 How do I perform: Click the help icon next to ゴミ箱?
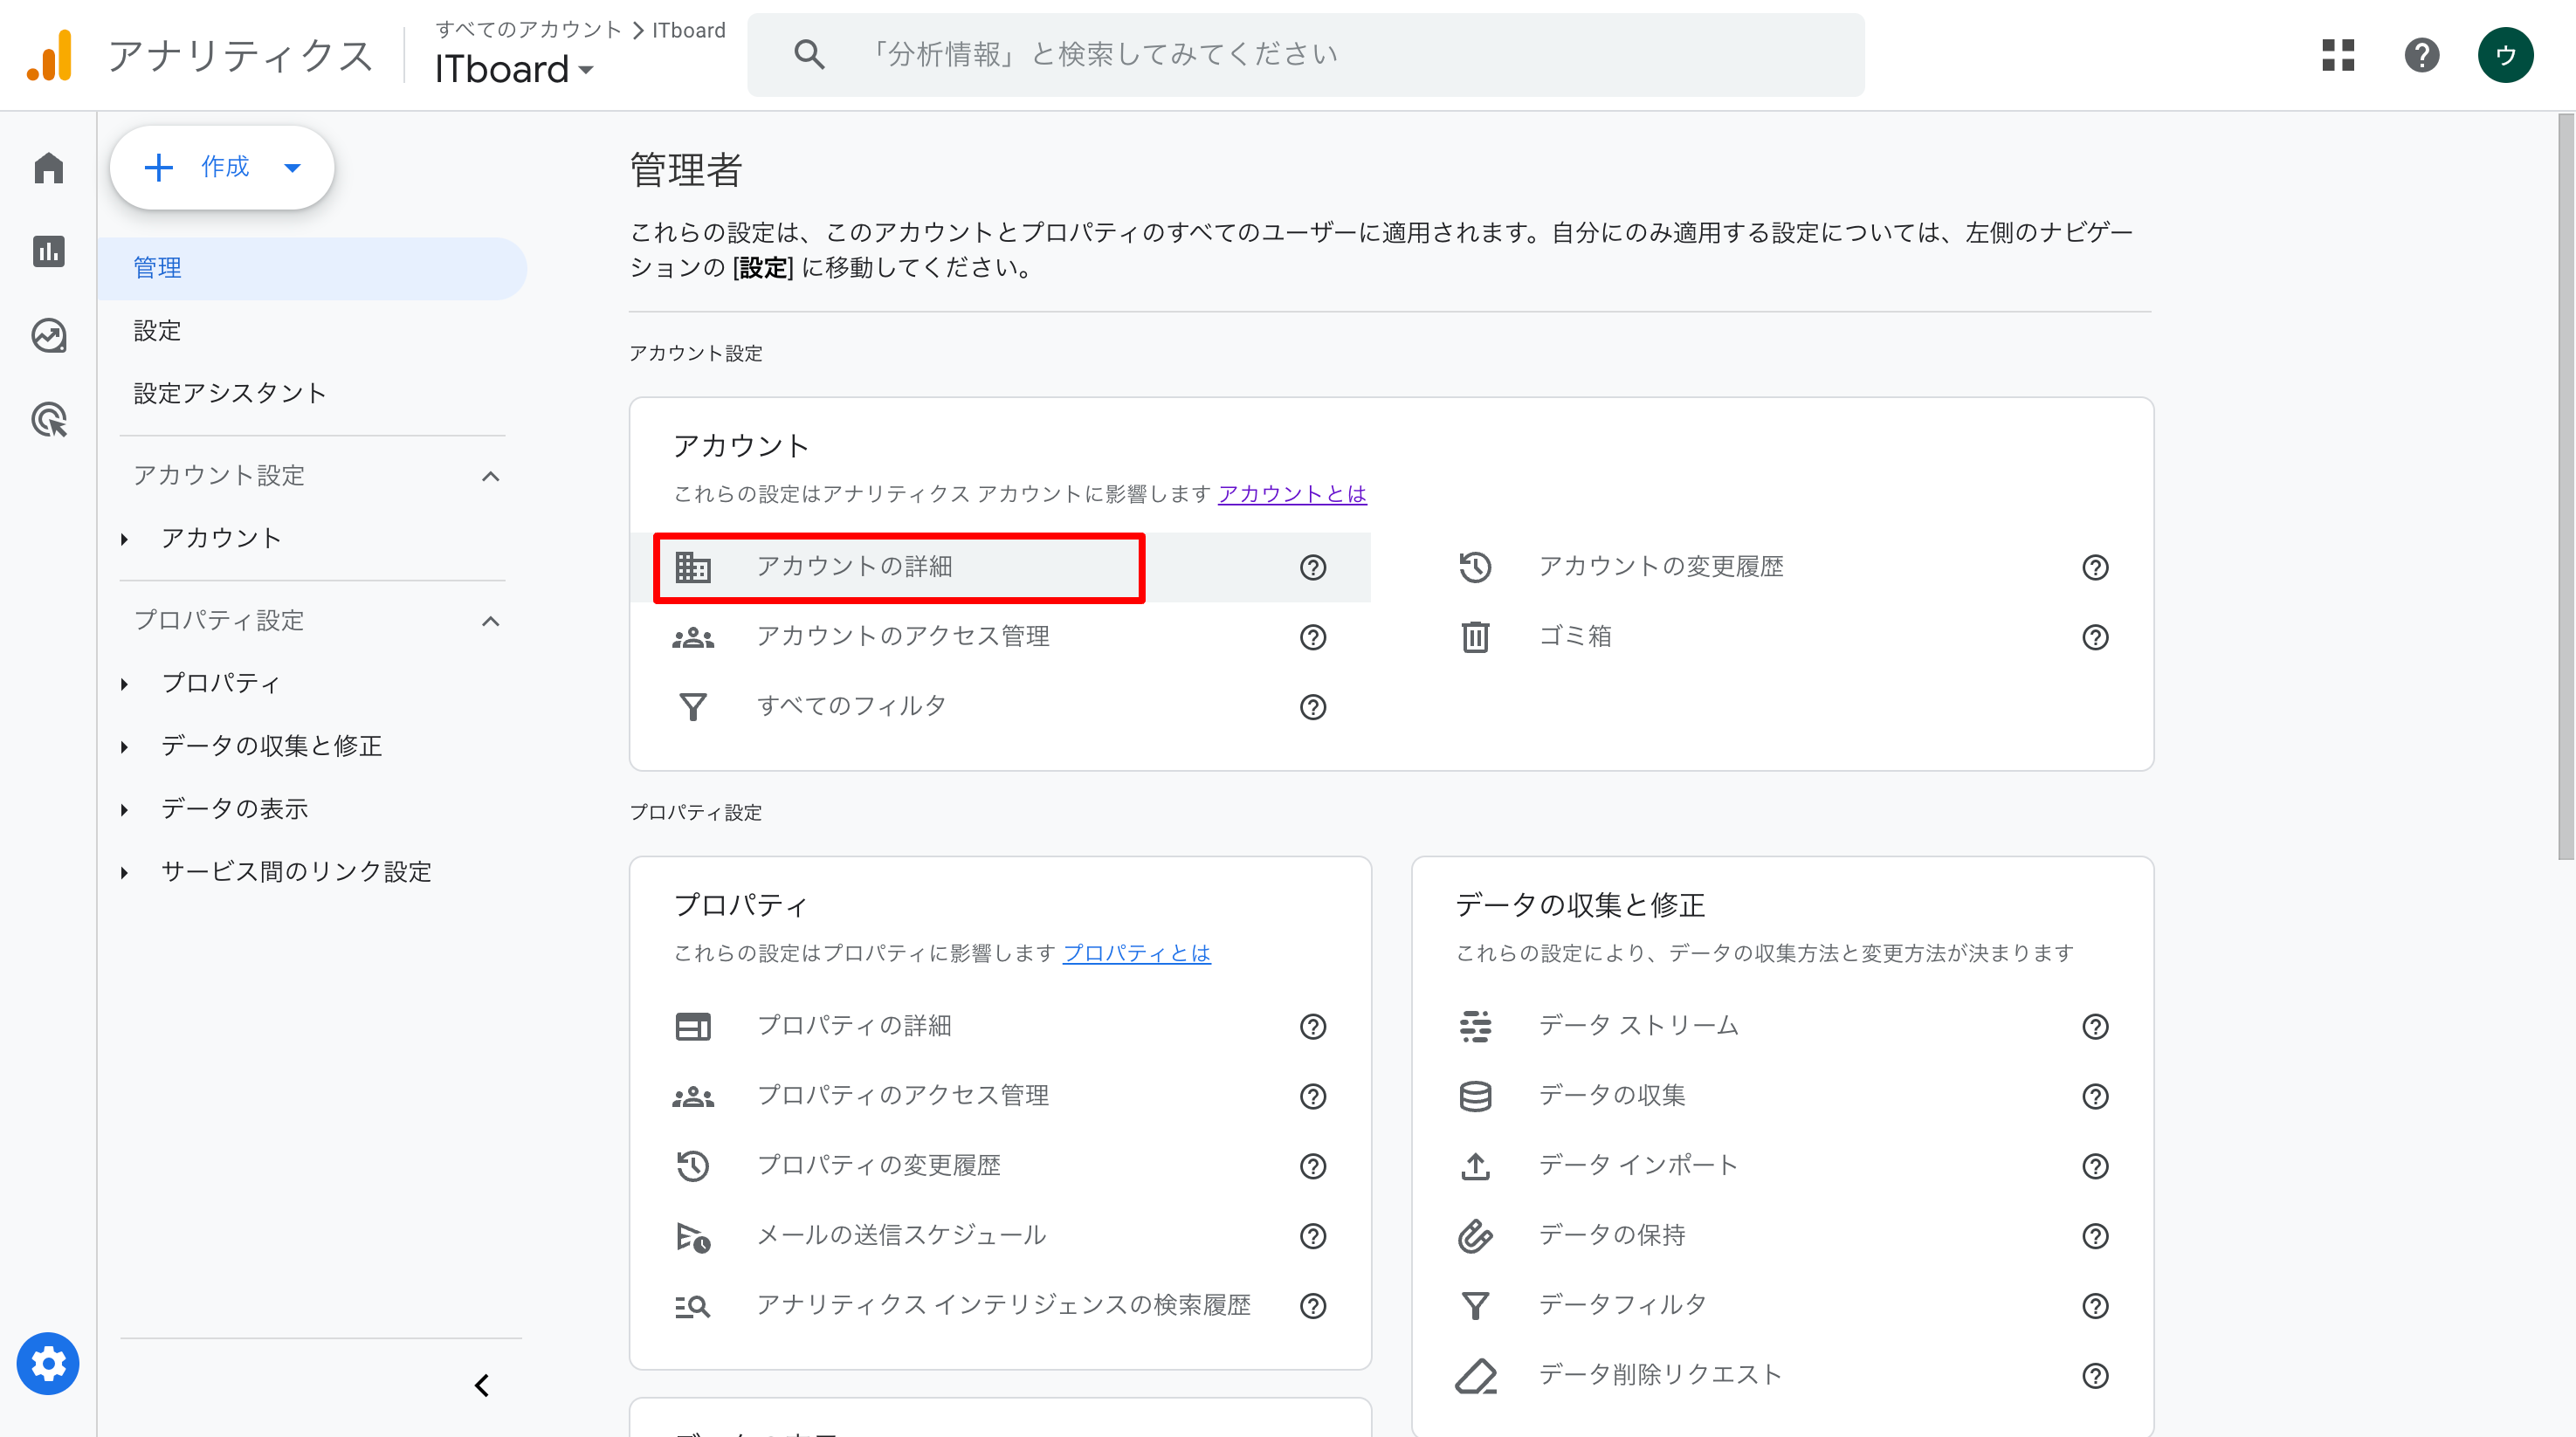tap(2095, 637)
